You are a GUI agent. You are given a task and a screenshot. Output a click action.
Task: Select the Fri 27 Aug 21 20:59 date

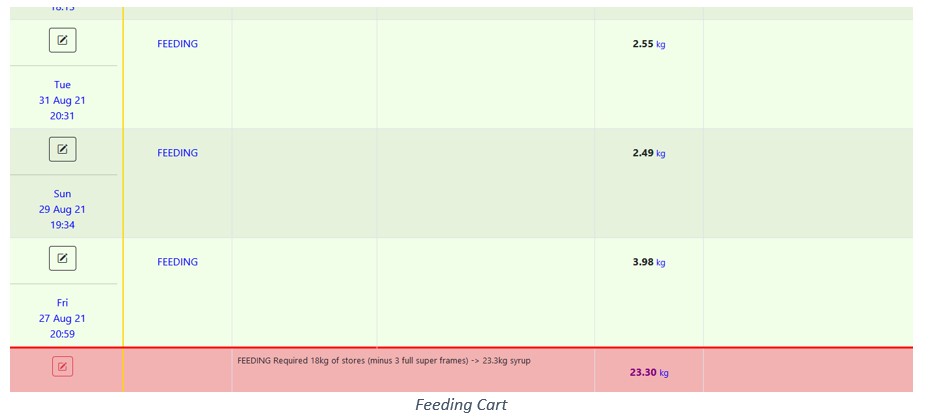(62, 318)
